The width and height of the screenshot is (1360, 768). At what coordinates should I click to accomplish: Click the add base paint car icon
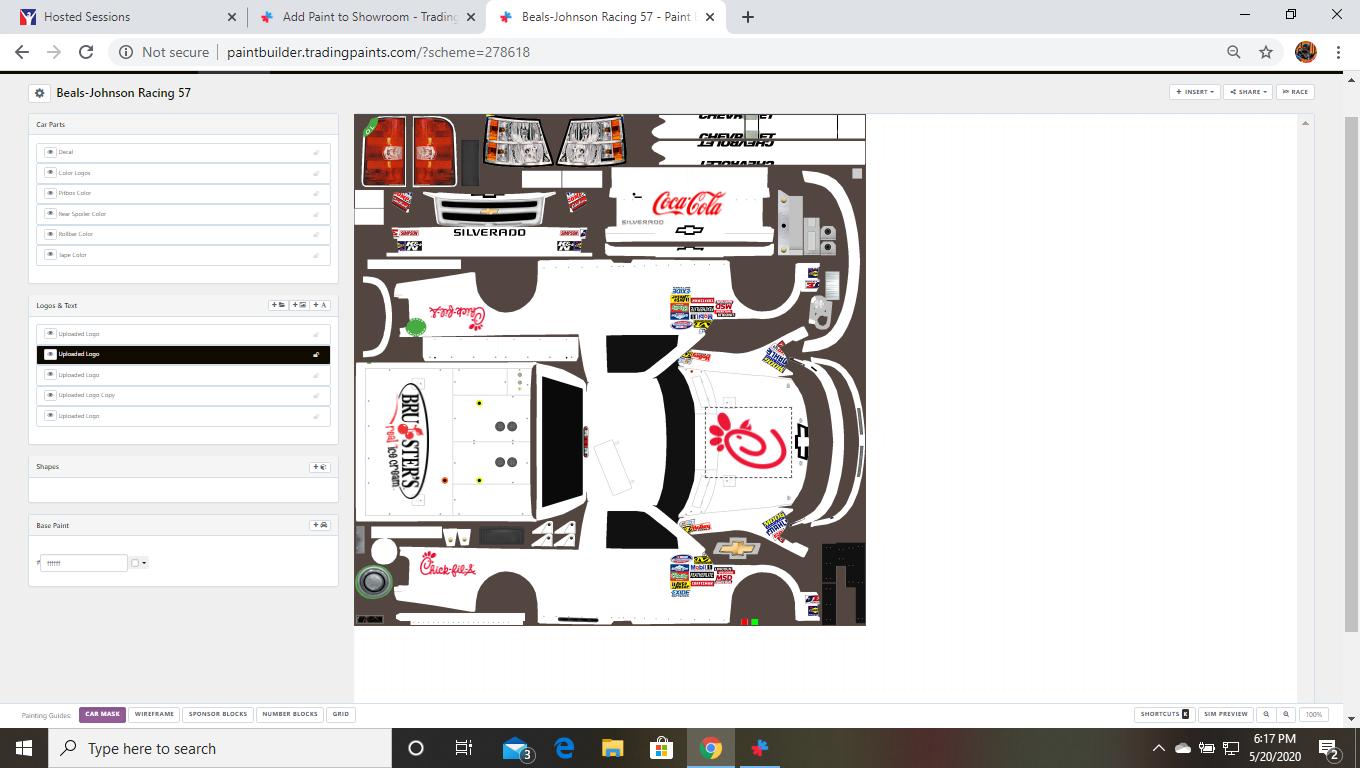coord(320,525)
